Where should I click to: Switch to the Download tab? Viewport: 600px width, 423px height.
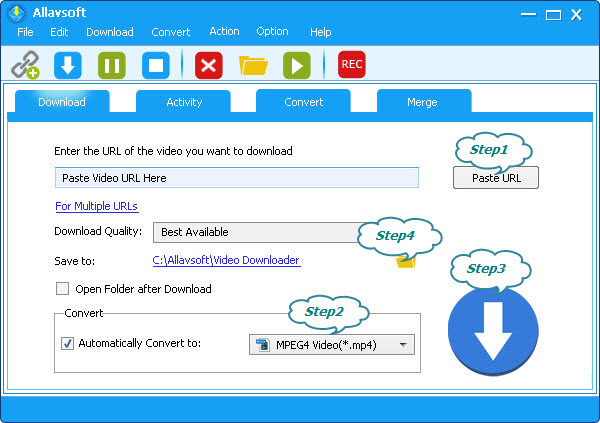coord(62,102)
